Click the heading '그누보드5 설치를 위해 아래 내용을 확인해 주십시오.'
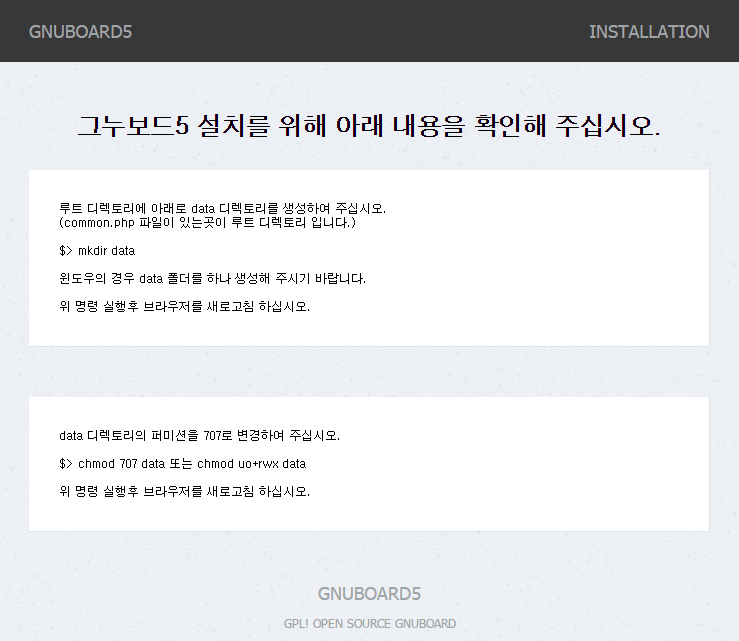Viewport: 739px width, 641px height. coord(369,126)
